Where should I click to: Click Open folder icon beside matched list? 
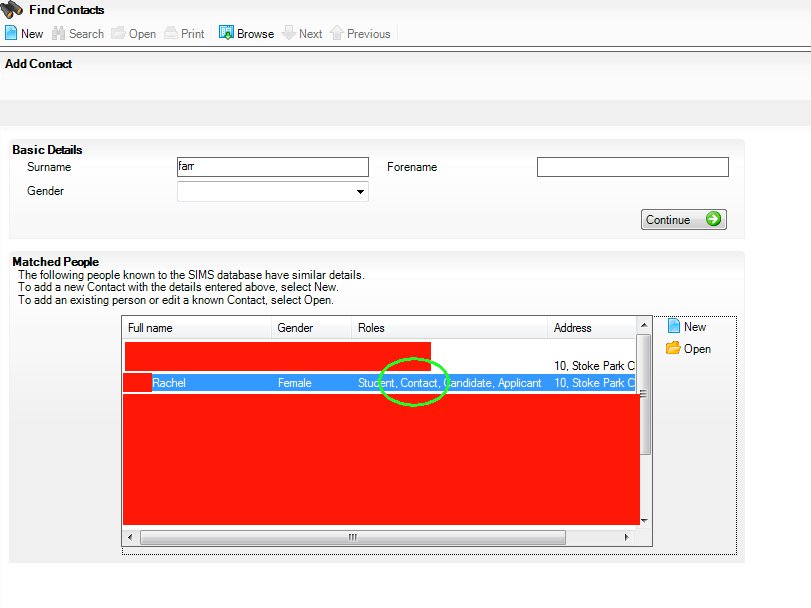tap(673, 348)
